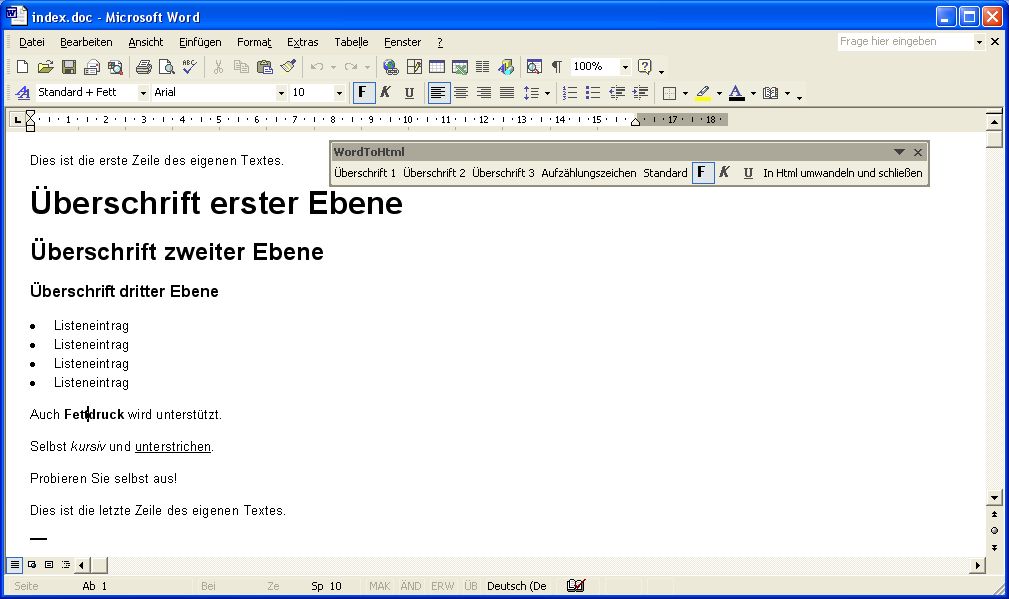
Task: Insert a table using the table icon
Action: [437, 67]
